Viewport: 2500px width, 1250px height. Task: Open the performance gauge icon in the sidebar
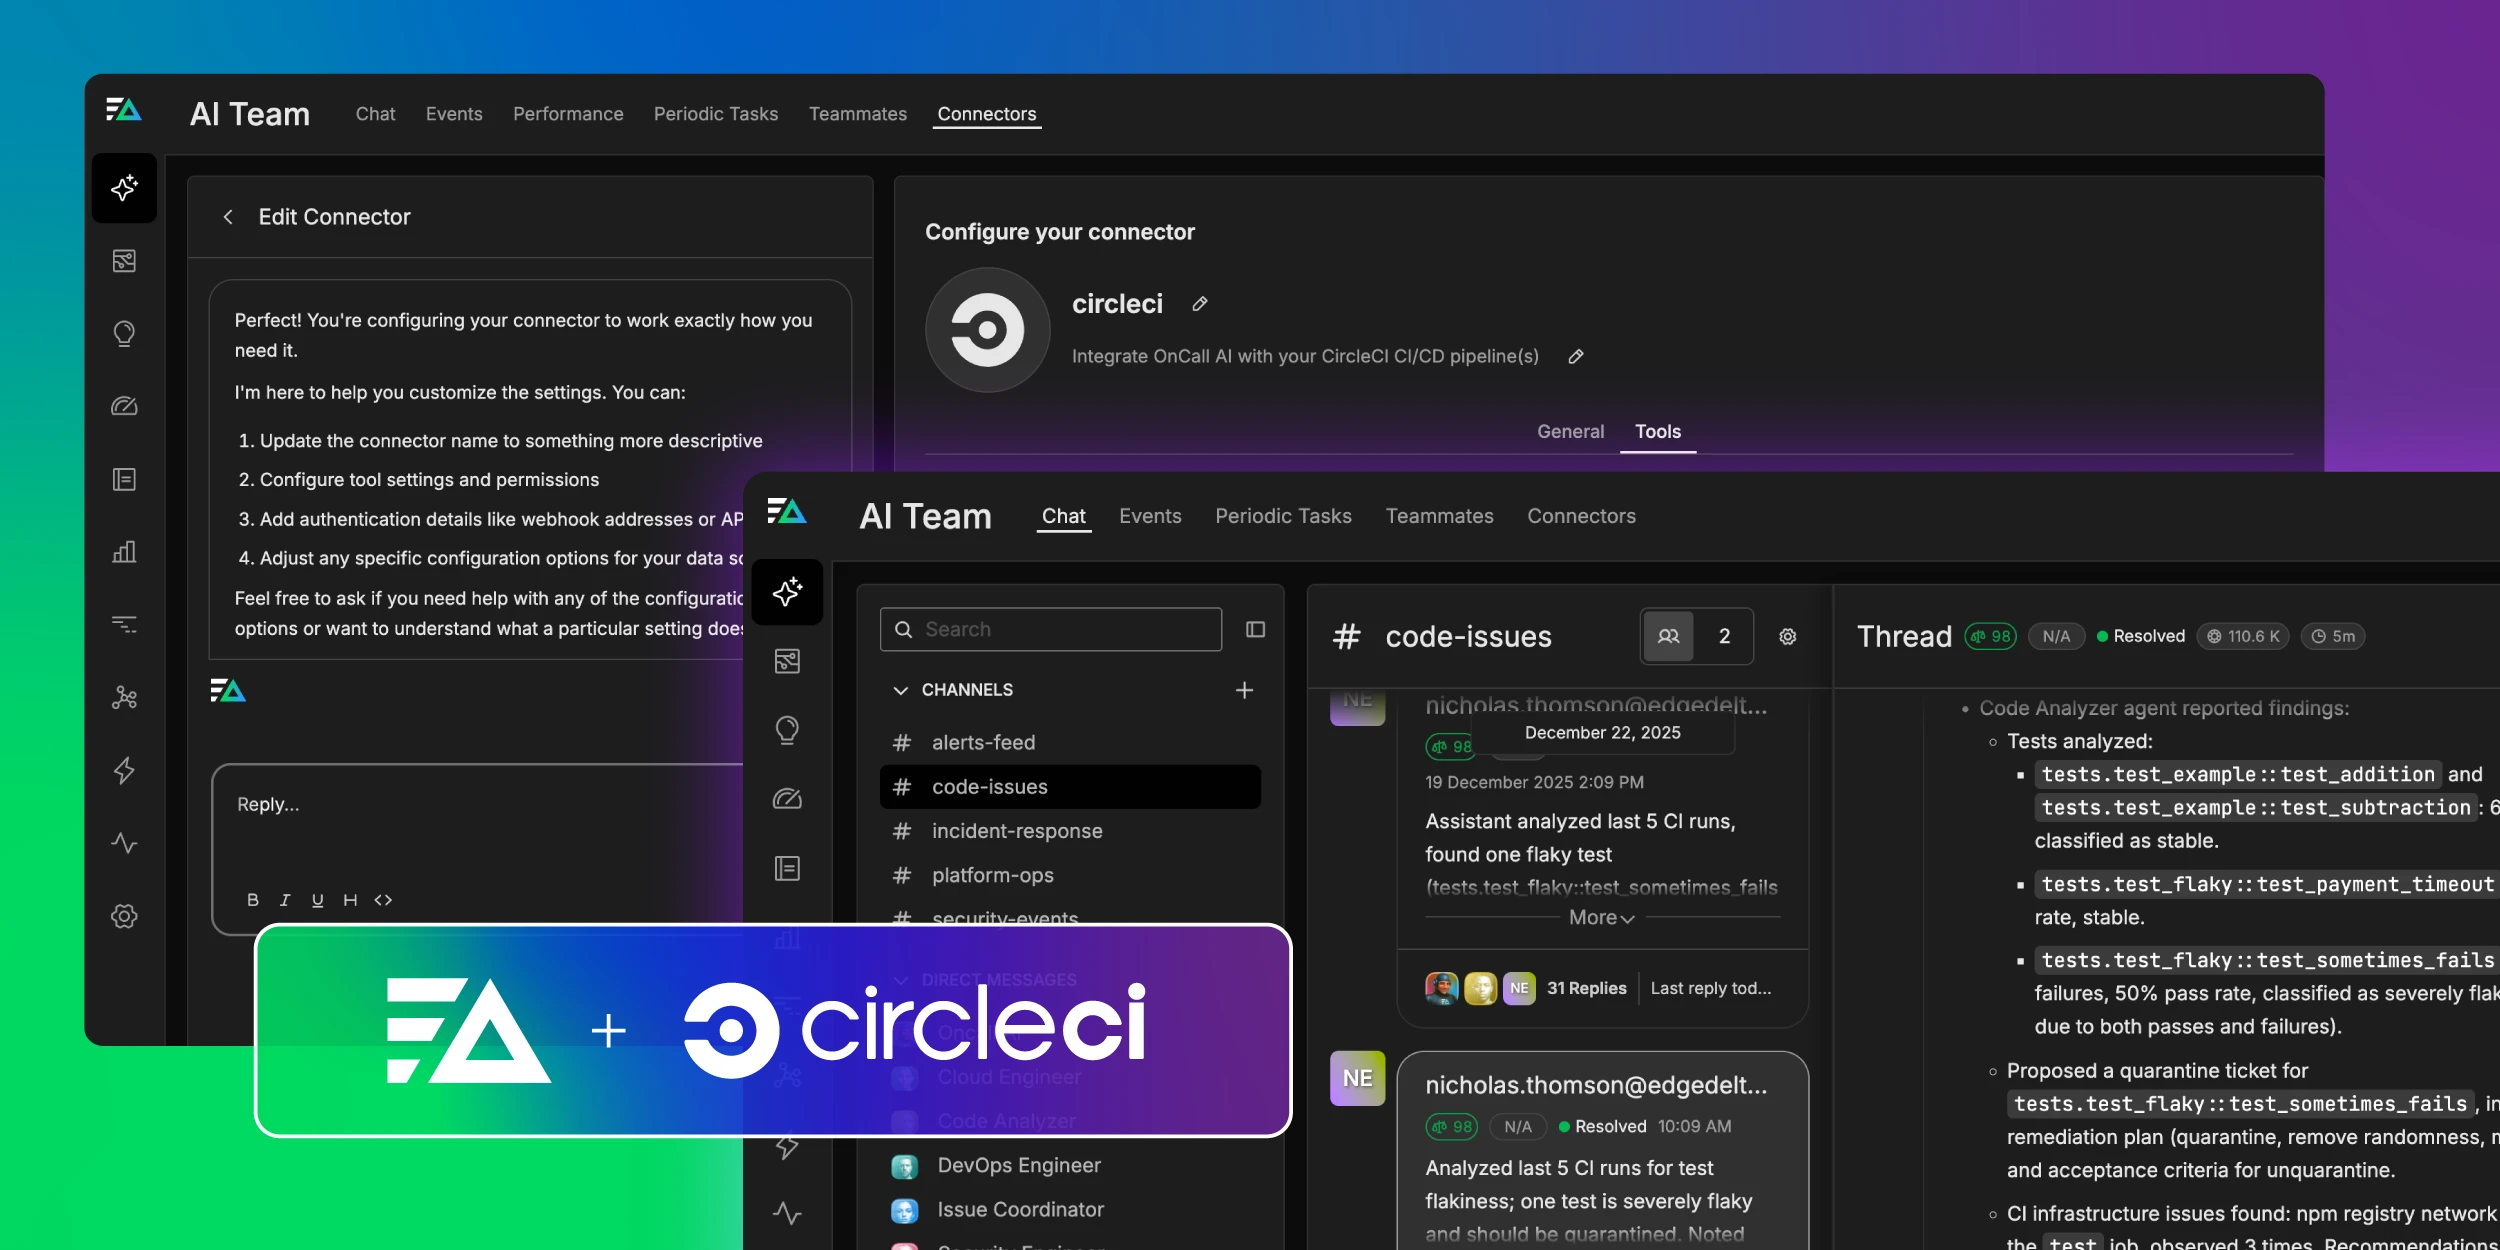(x=125, y=405)
